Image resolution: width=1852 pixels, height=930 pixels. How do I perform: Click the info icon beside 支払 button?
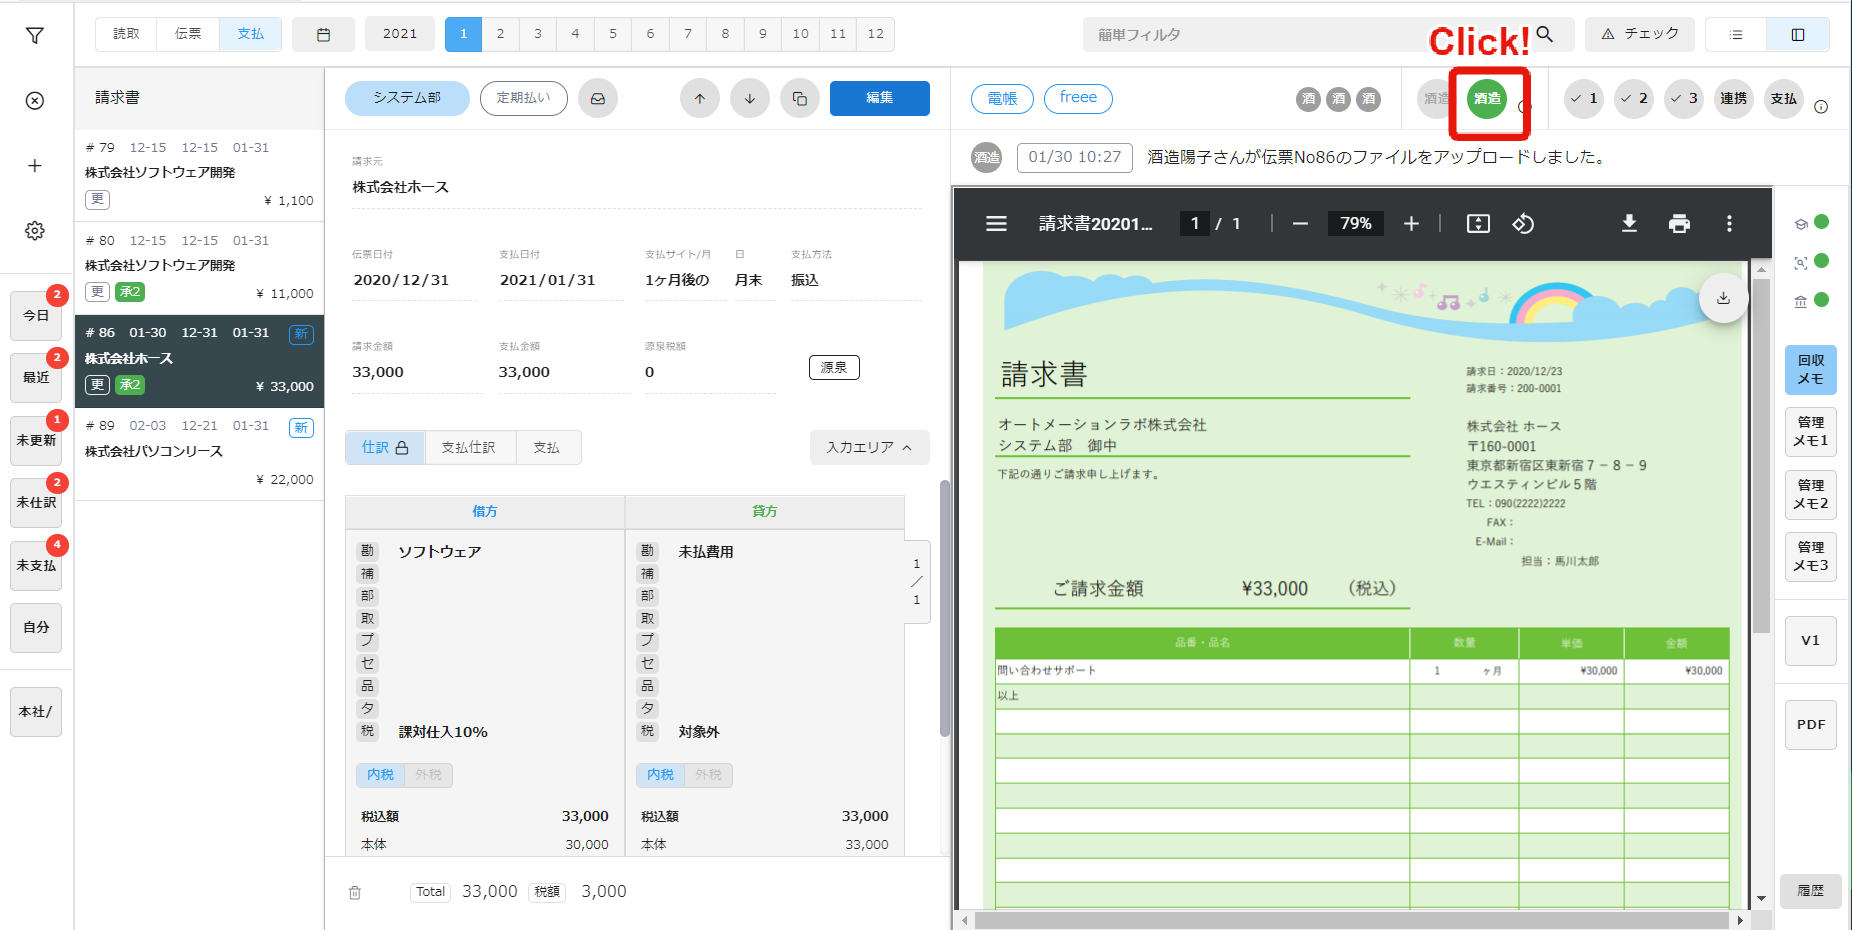point(1821,107)
